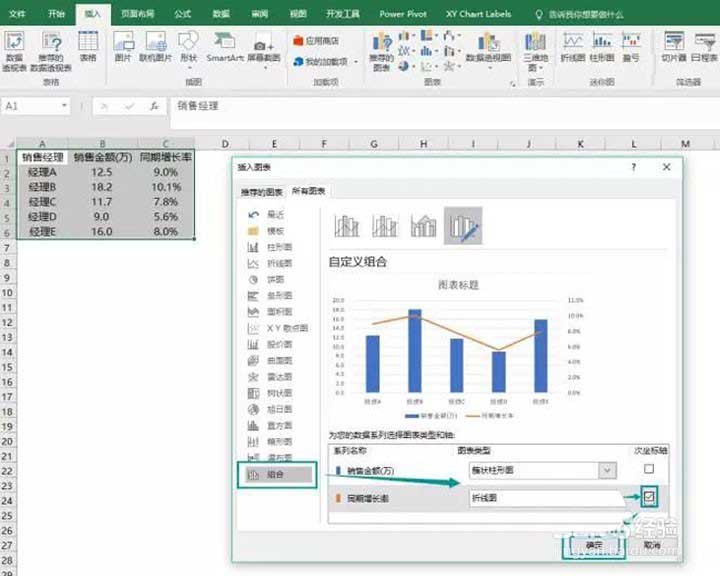The height and width of the screenshot is (576, 720).
Task: Select the column-line on secondary axis subtype
Action: click(385, 226)
